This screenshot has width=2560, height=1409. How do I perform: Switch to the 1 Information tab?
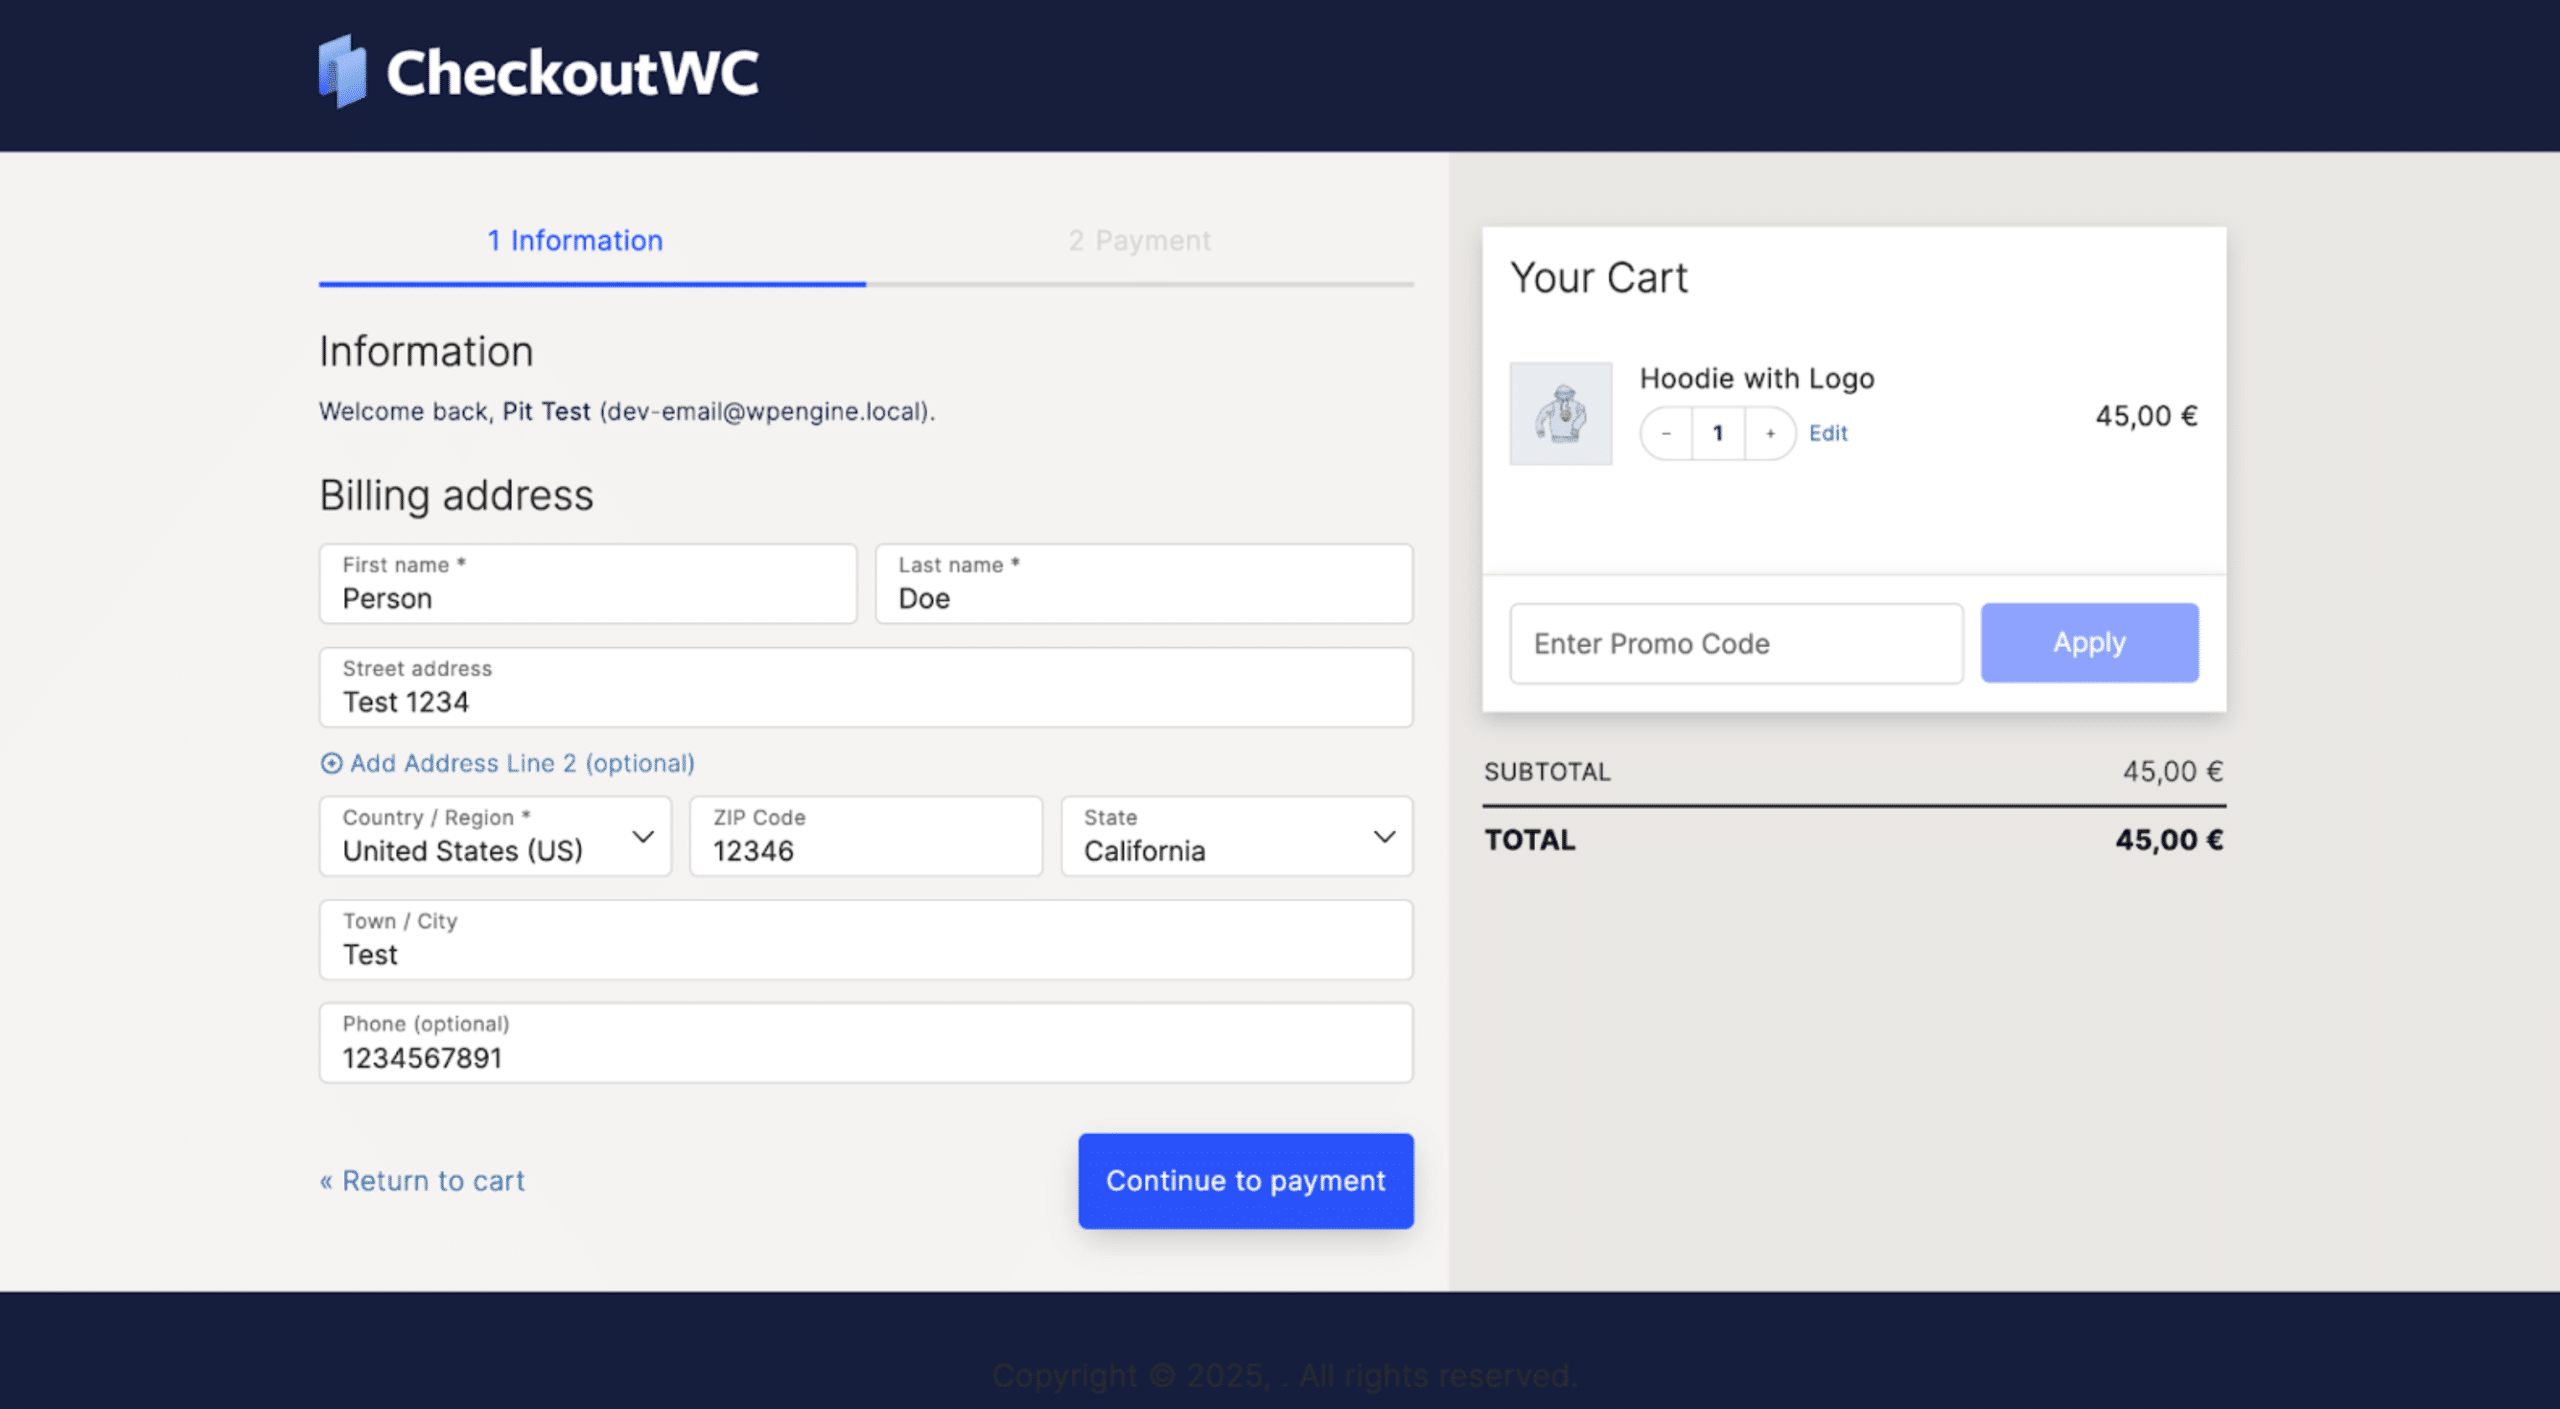575,241
